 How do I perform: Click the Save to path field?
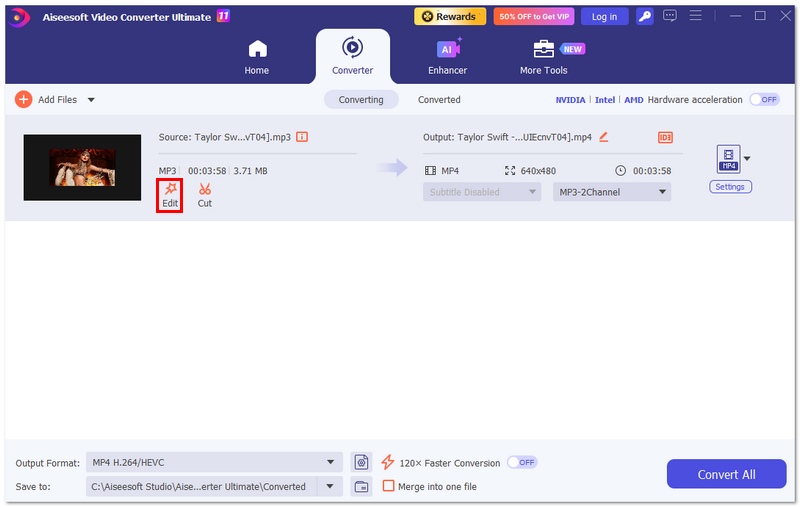(202, 487)
